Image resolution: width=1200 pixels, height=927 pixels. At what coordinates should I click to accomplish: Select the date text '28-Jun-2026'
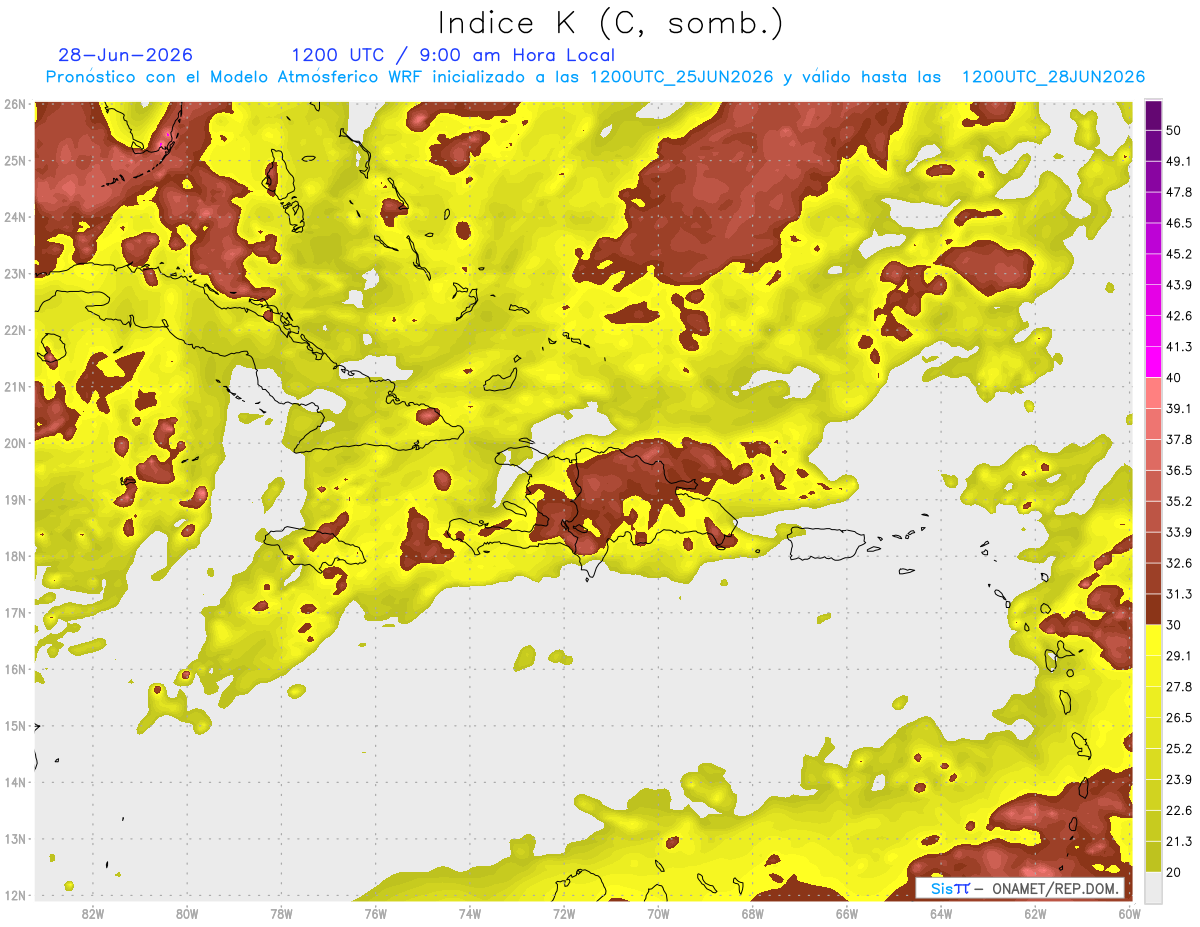[126, 55]
